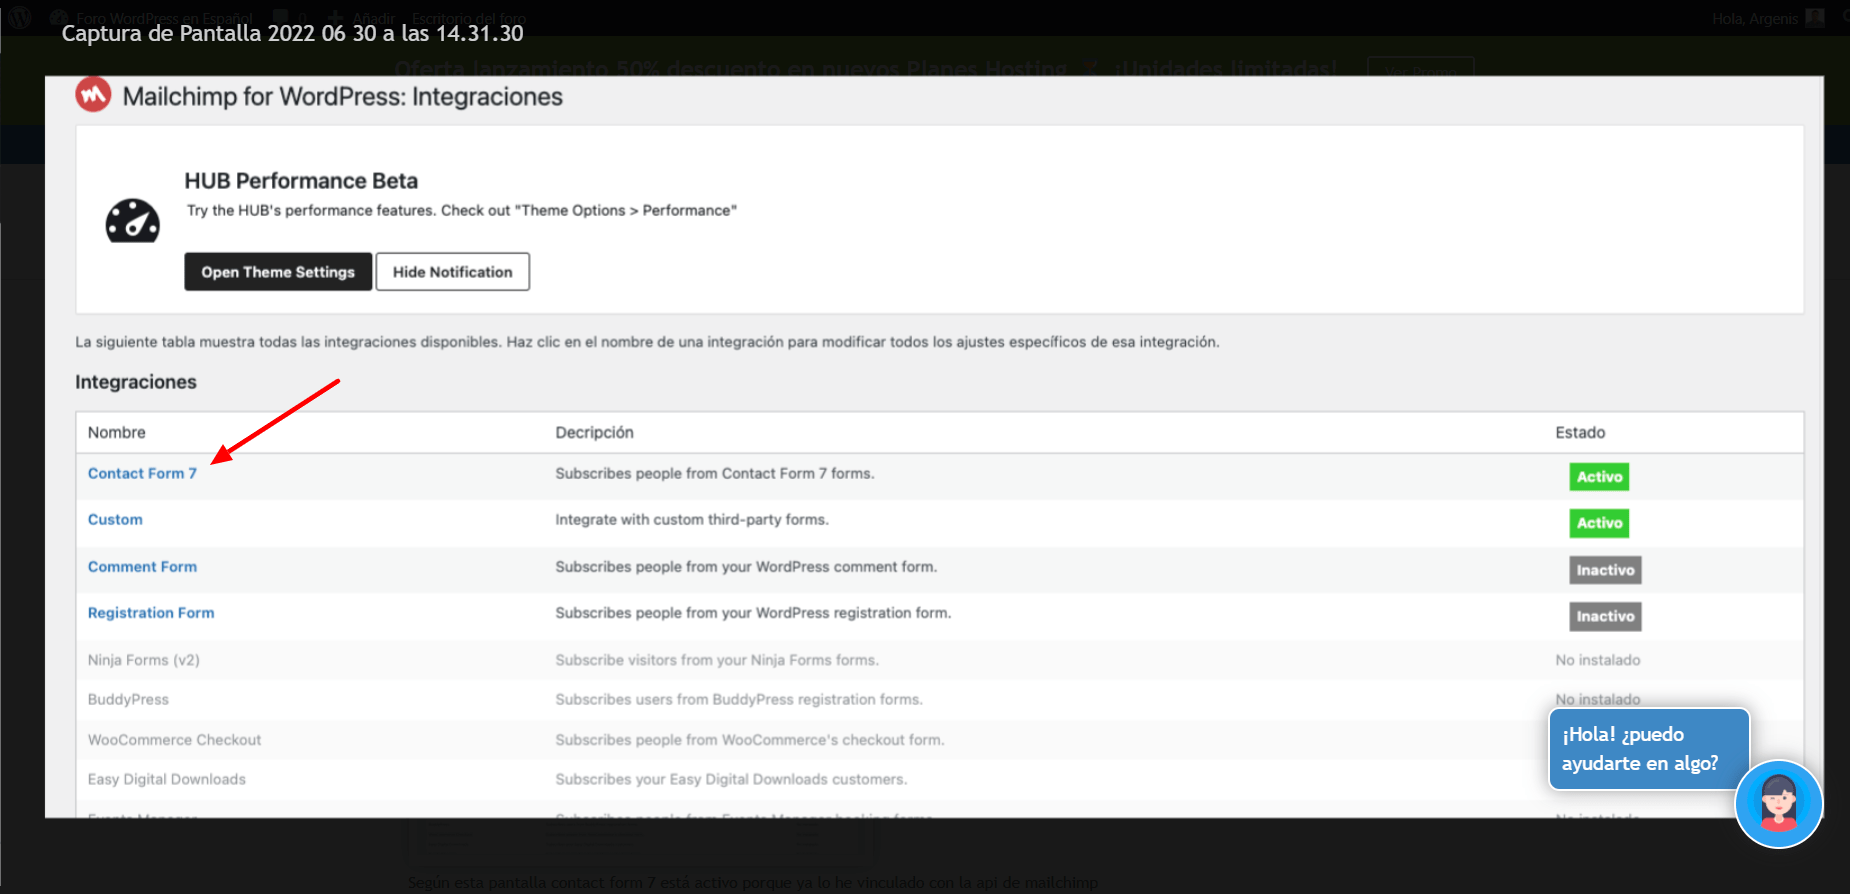Screen dimensions: 1850x894
Task: Click the Open Theme Settings button
Action: (x=278, y=272)
